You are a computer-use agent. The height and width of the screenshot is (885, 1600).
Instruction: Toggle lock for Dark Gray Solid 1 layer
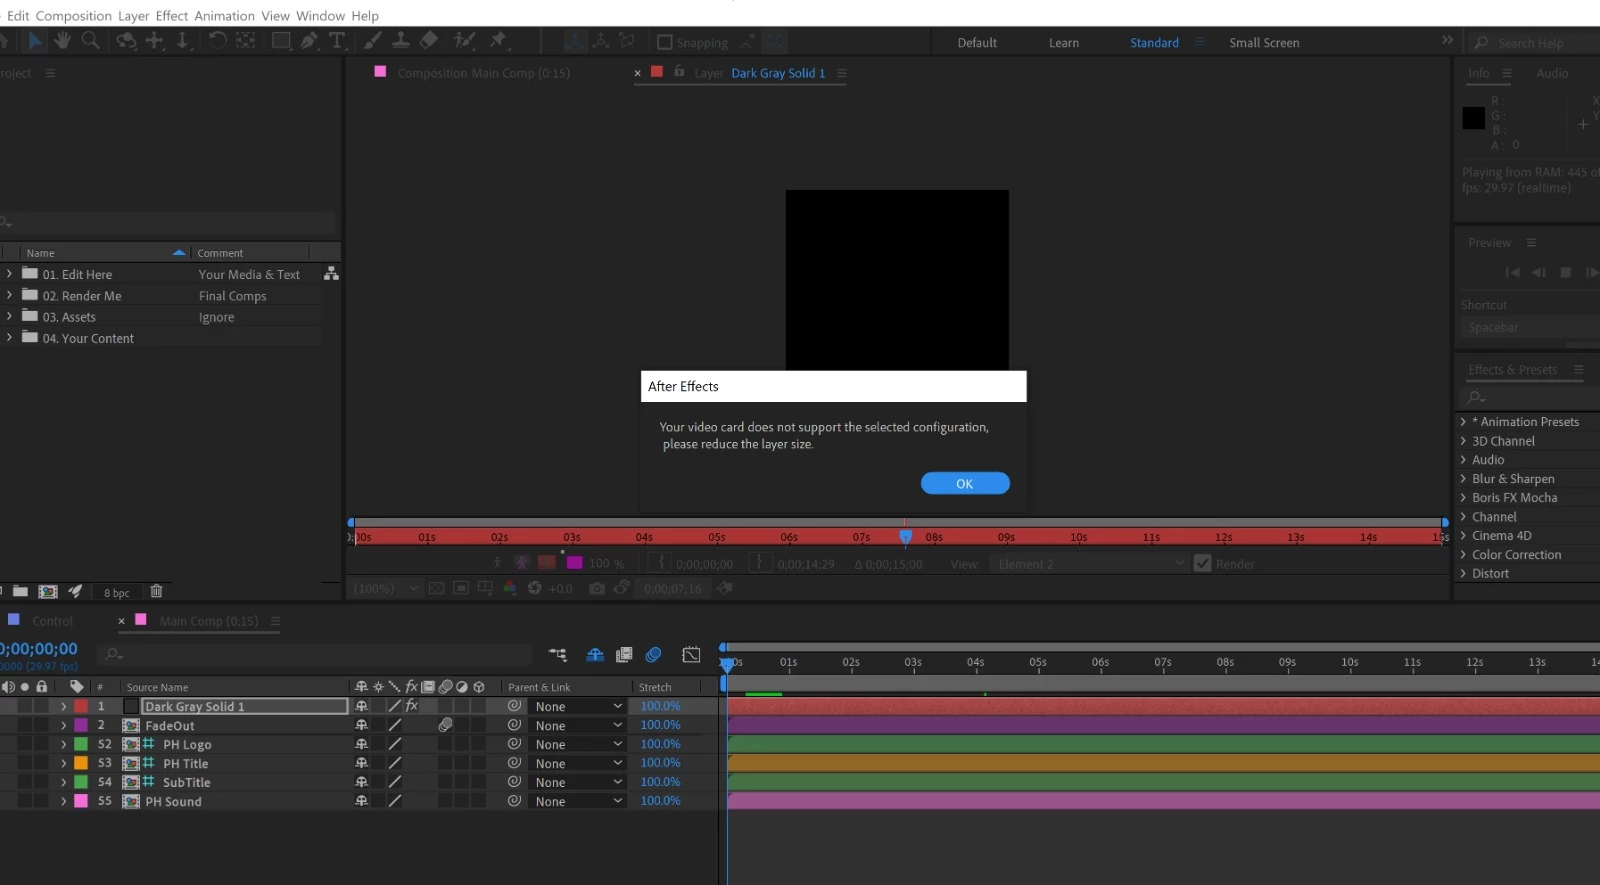pos(41,706)
